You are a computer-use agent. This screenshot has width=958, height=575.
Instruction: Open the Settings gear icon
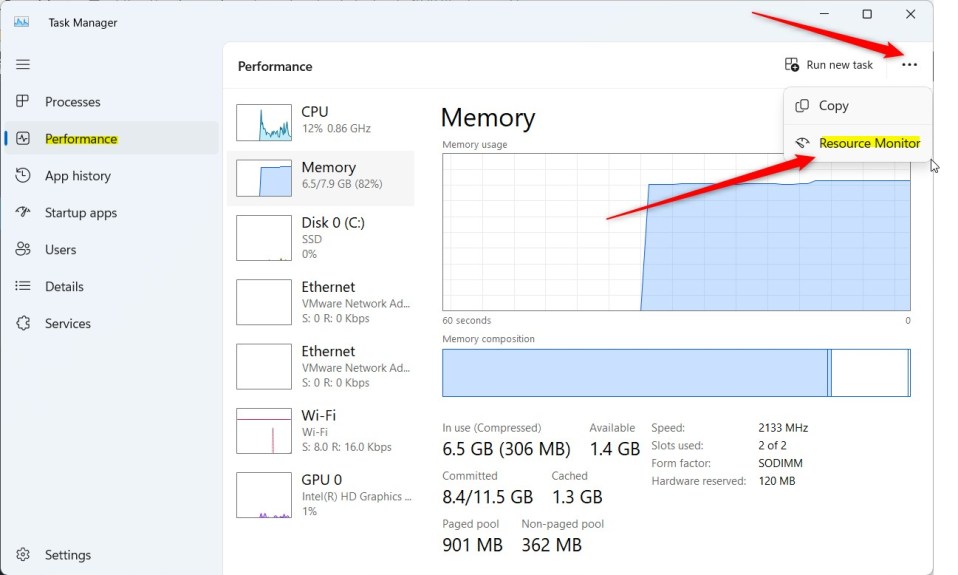(23, 555)
